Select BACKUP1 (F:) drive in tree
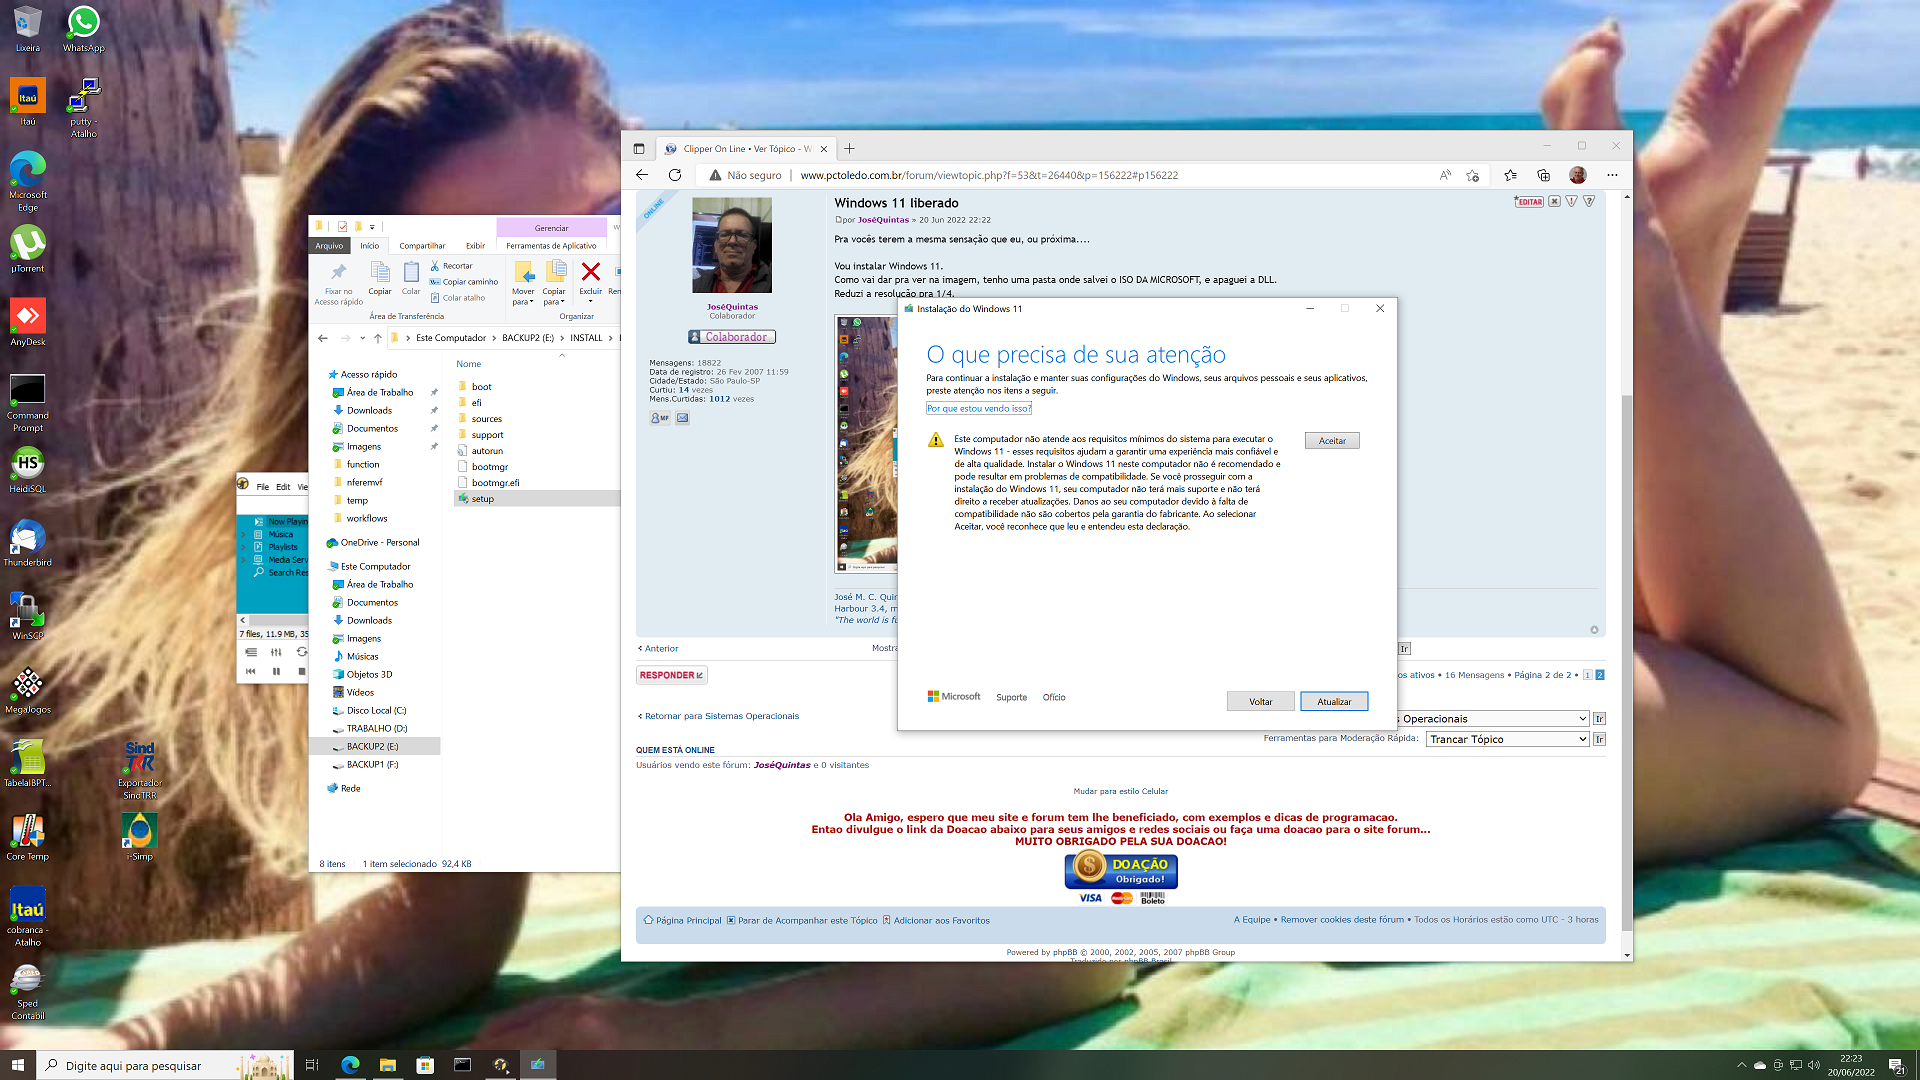 372,765
